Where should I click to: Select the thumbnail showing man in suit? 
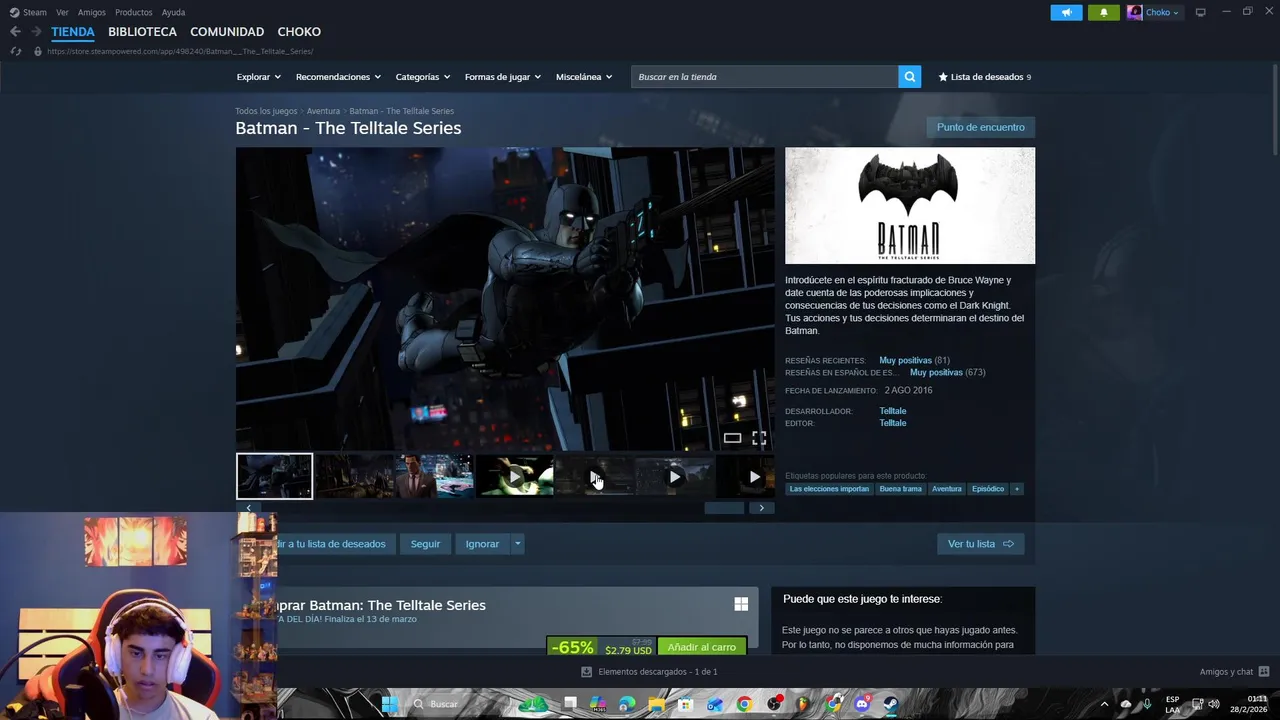[434, 476]
